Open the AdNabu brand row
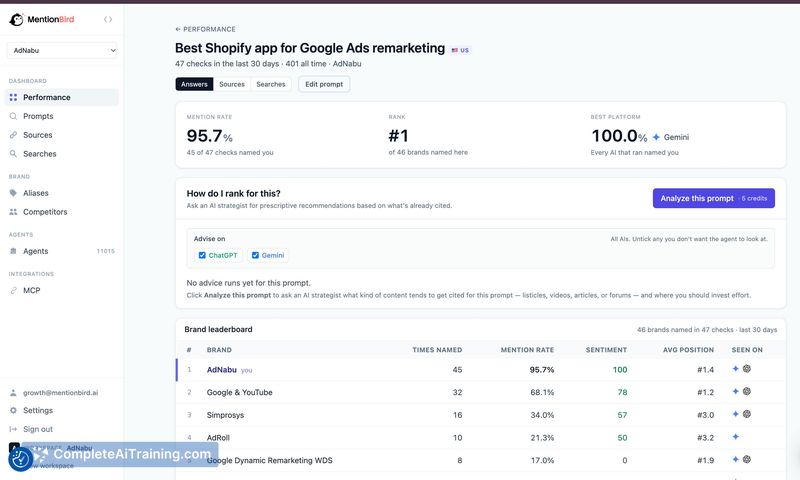 (x=481, y=370)
